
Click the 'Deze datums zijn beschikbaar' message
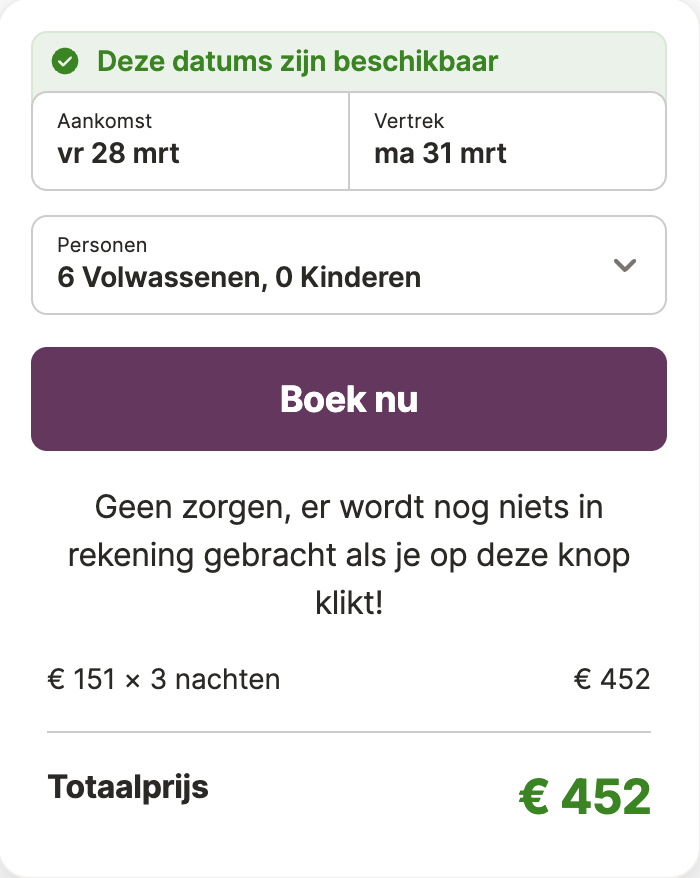click(x=297, y=61)
